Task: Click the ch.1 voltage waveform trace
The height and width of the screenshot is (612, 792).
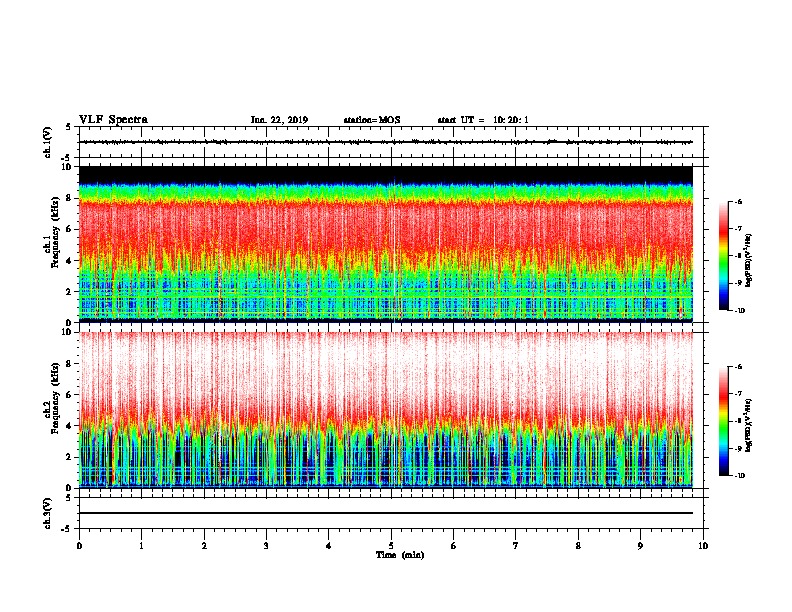Action: (x=385, y=142)
